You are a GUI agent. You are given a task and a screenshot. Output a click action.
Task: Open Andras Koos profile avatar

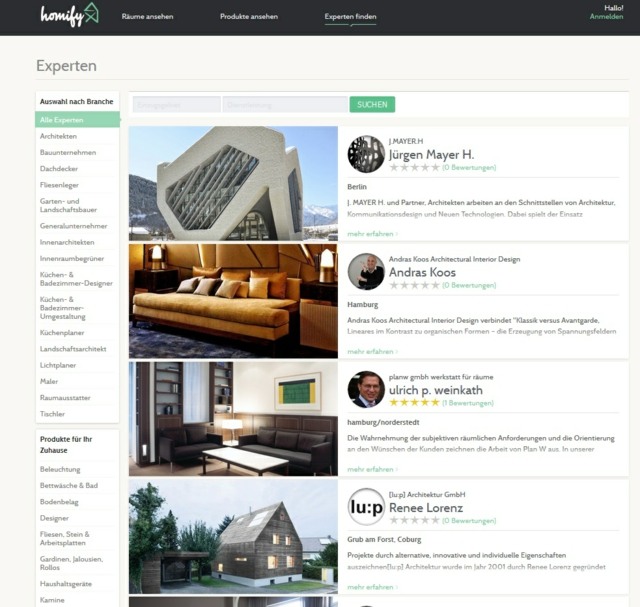pos(366,271)
